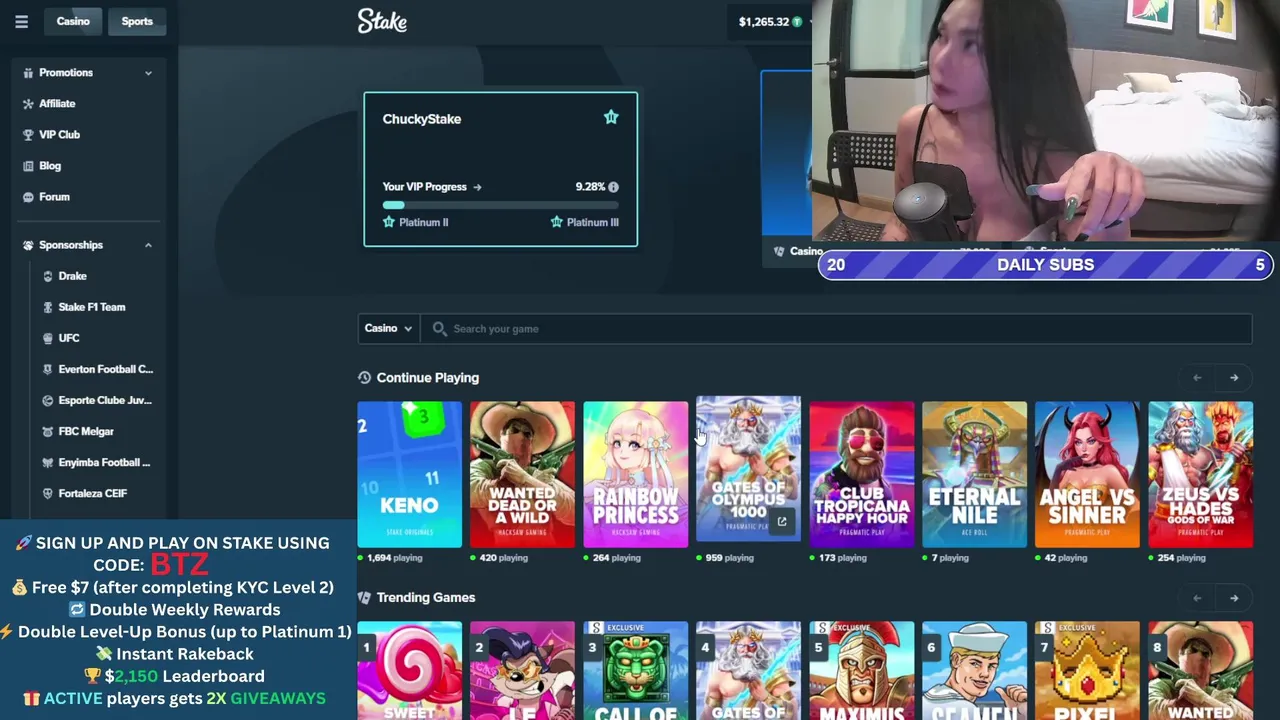Click the 1,694 playing count under Keno
The width and height of the screenshot is (1280, 720).
click(395, 558)
